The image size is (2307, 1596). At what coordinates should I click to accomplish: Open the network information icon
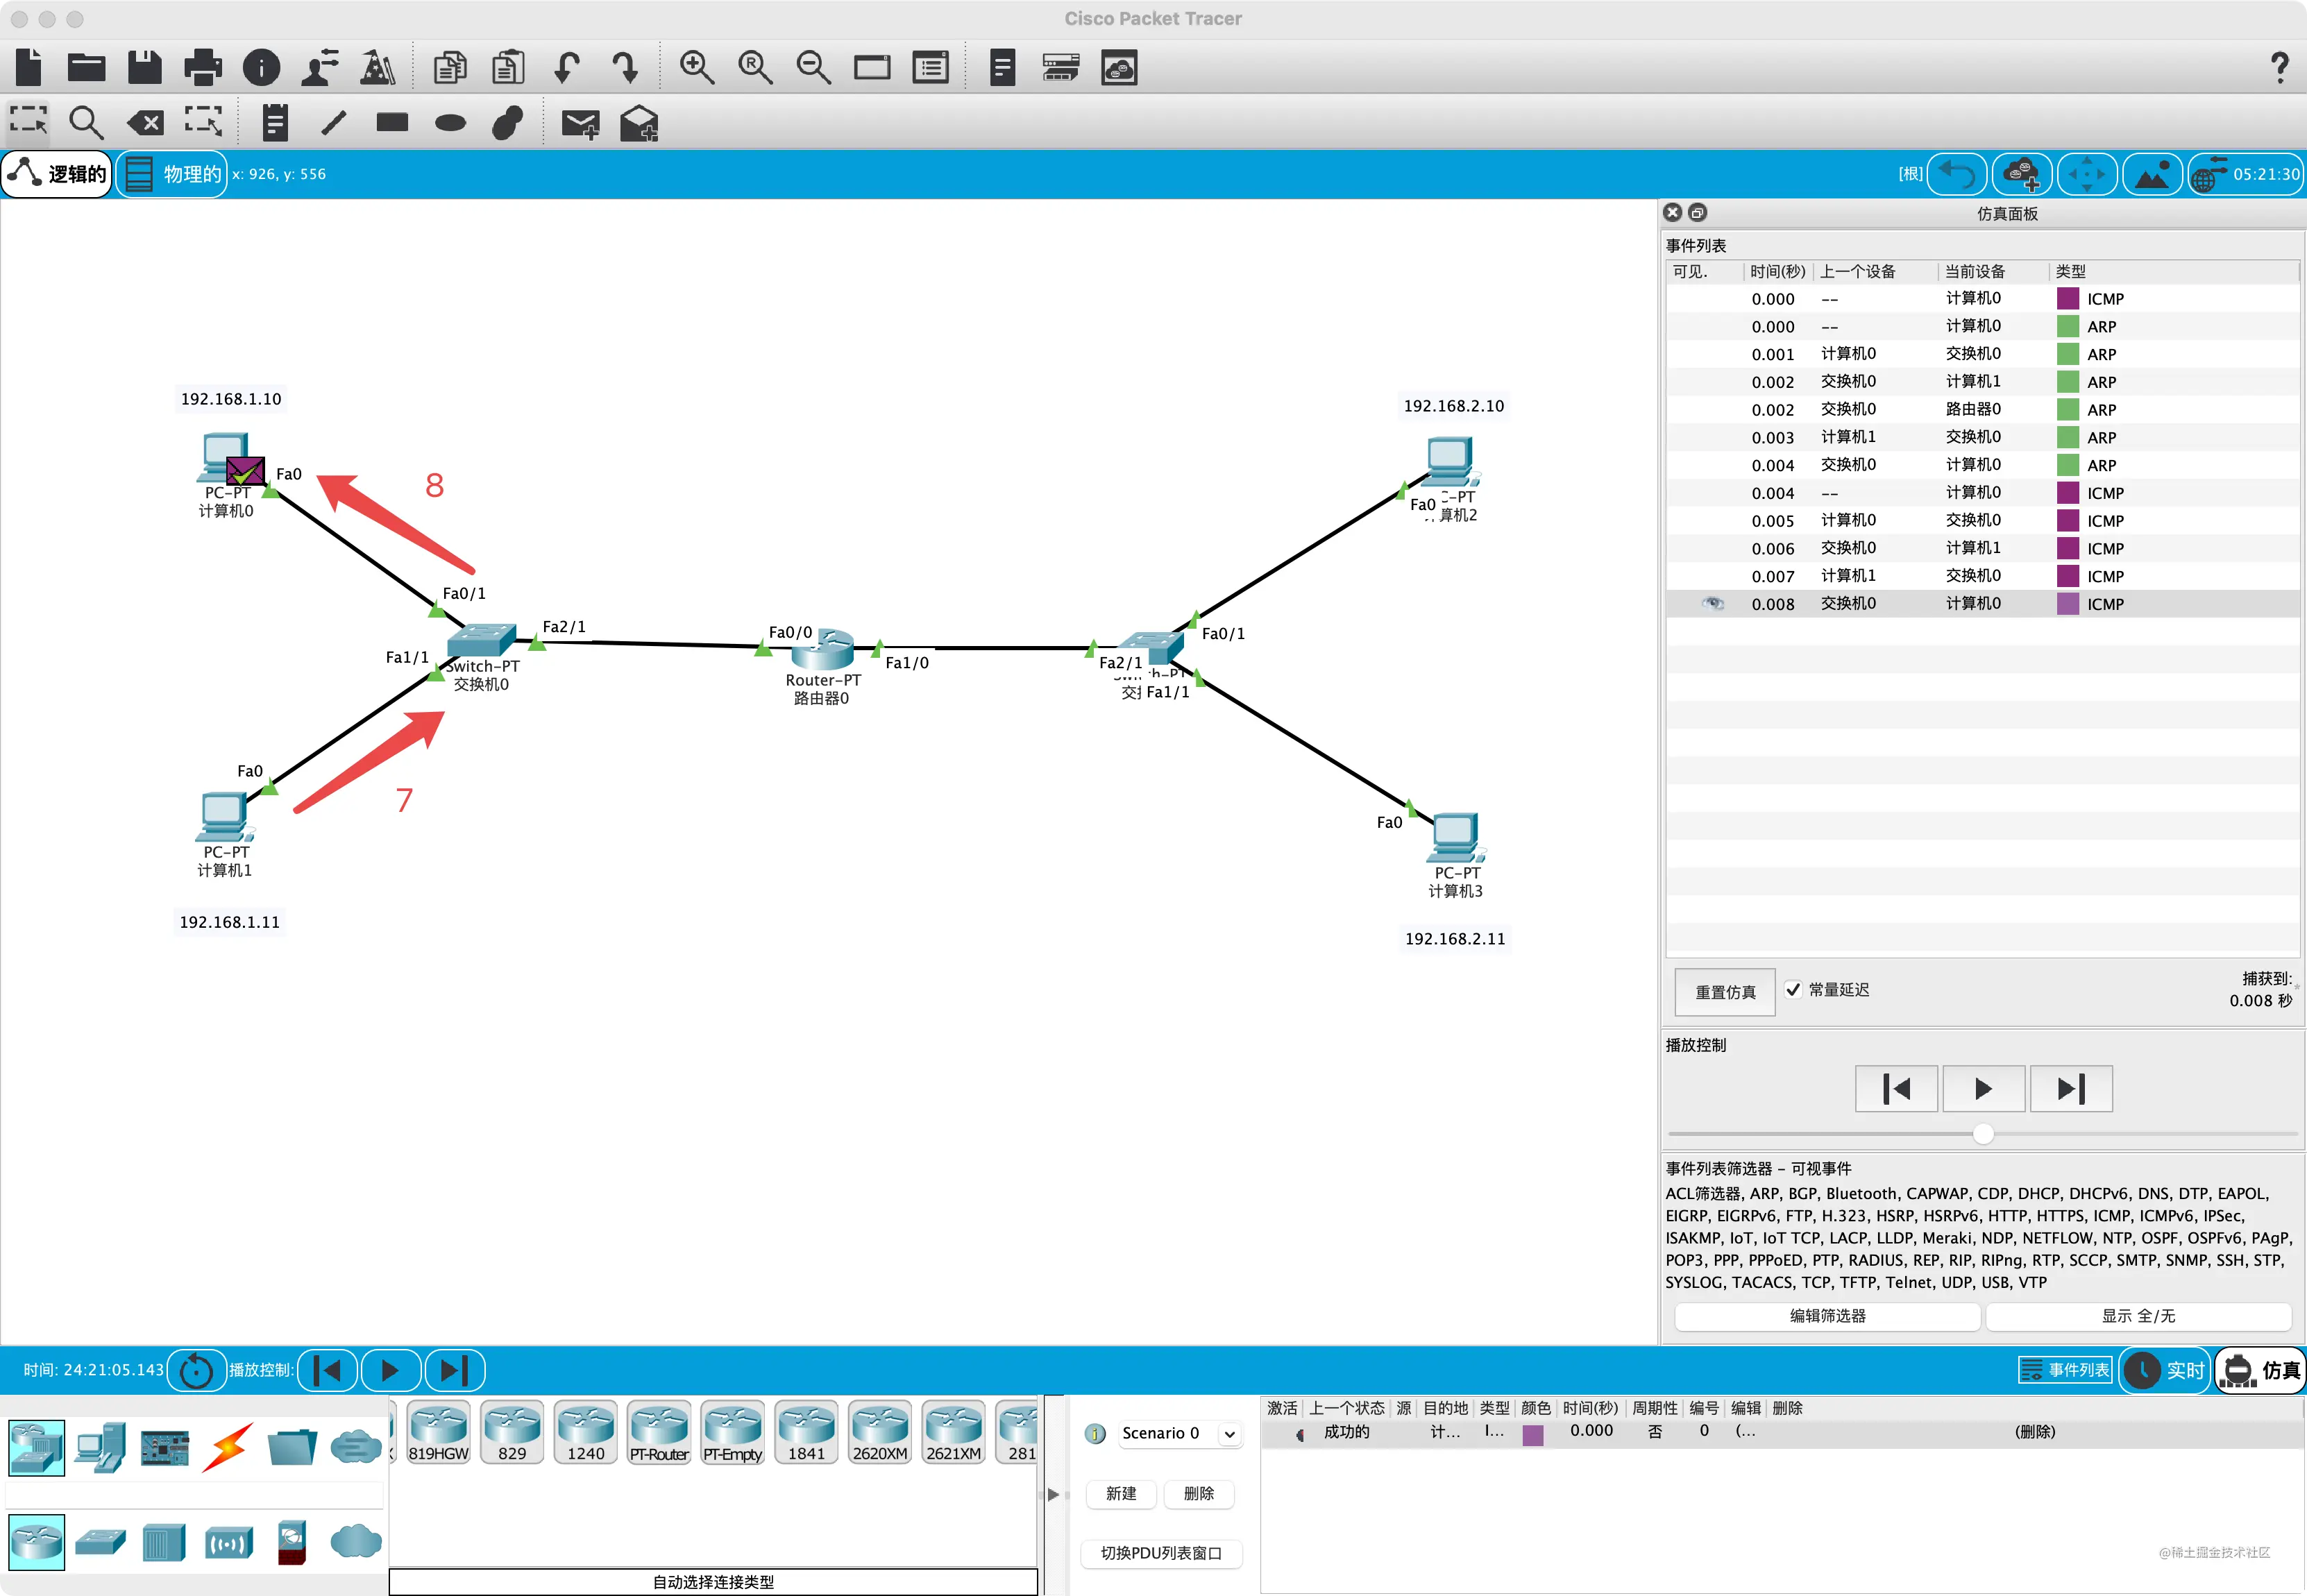pyautogui.click(x=262, y=67)
